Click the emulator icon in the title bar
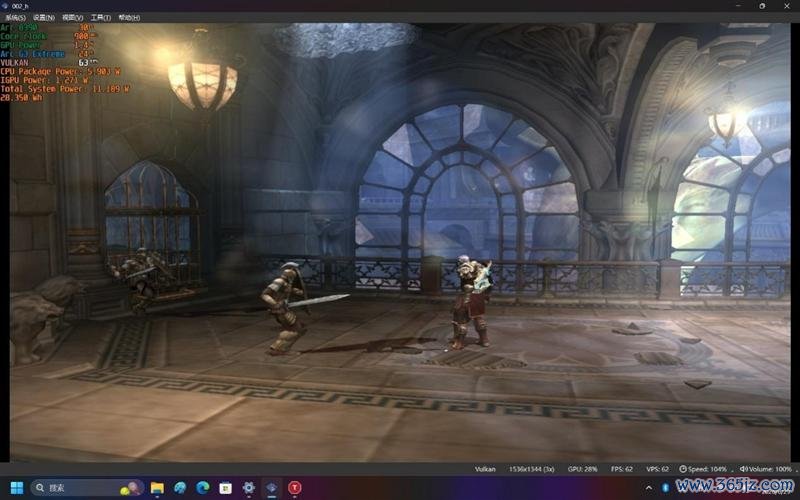Viewport: 800px width, 500px height. click(x=6, y=6)
